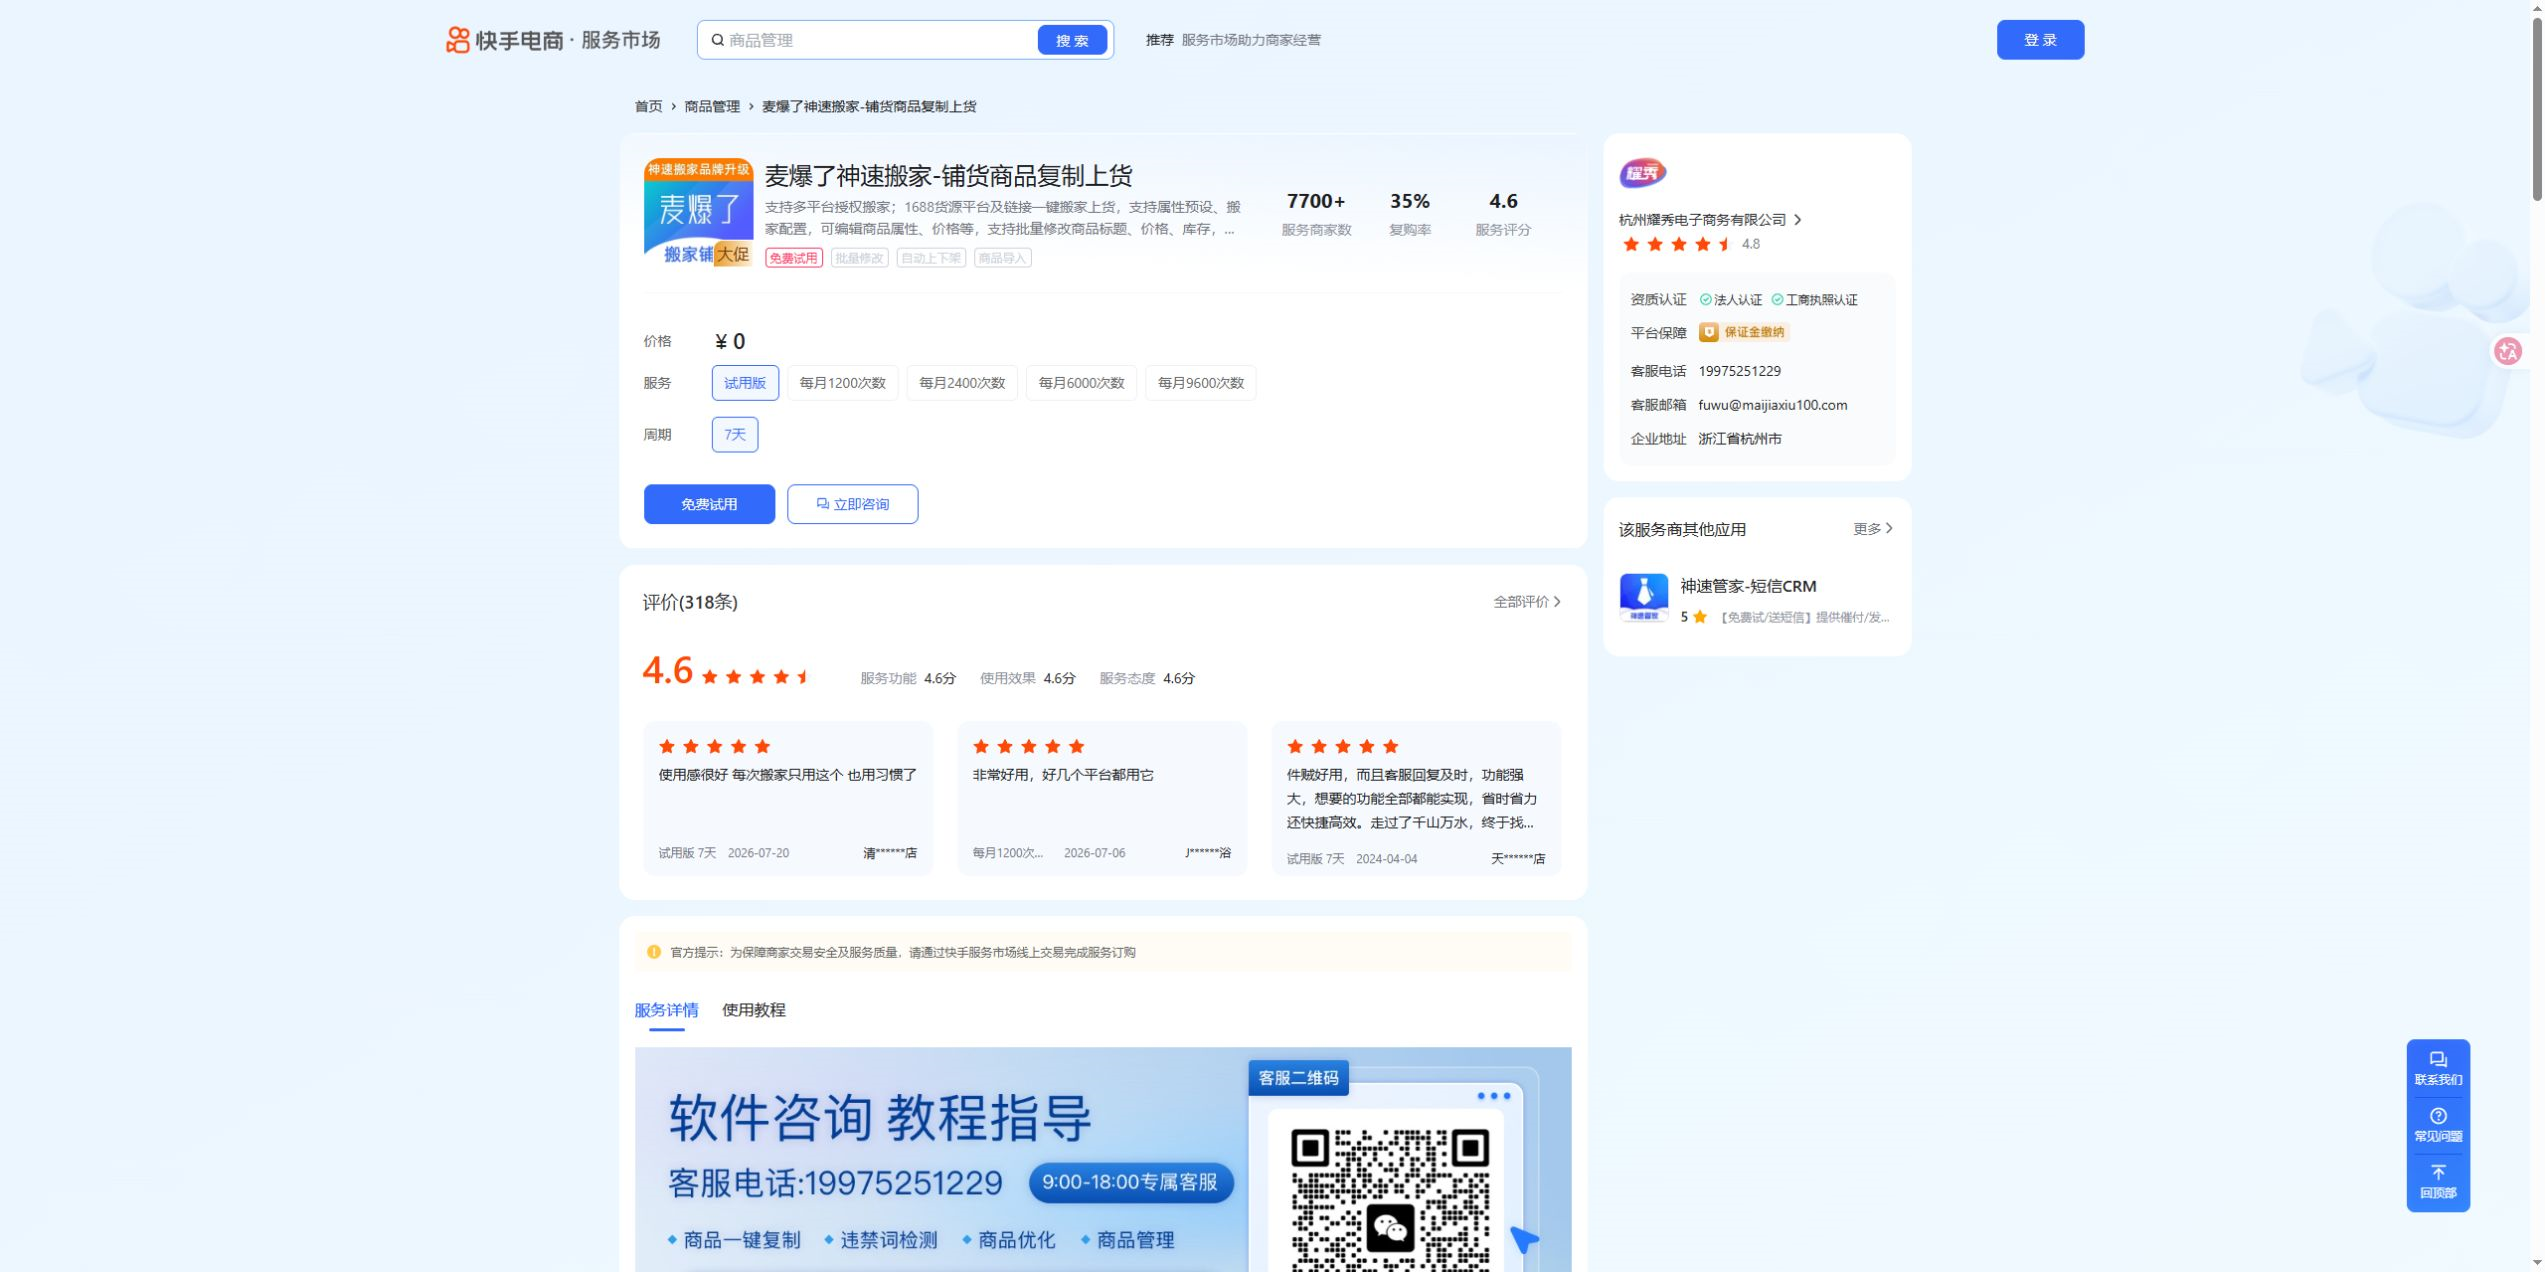This screenshot has height=1272, width=2545.
Task: Click the 联系我们 chat icon
Action: point(2437,1059)
